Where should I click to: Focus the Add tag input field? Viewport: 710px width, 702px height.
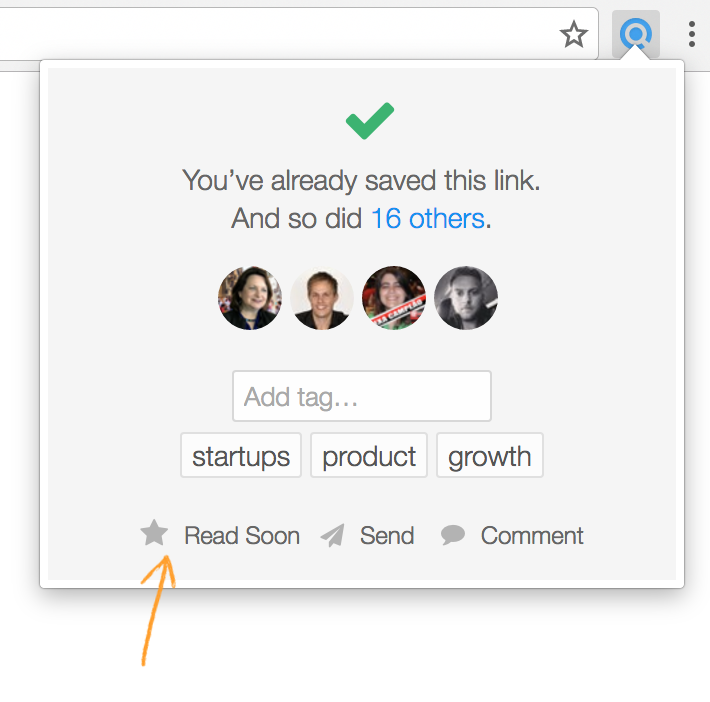coord(362,396)
